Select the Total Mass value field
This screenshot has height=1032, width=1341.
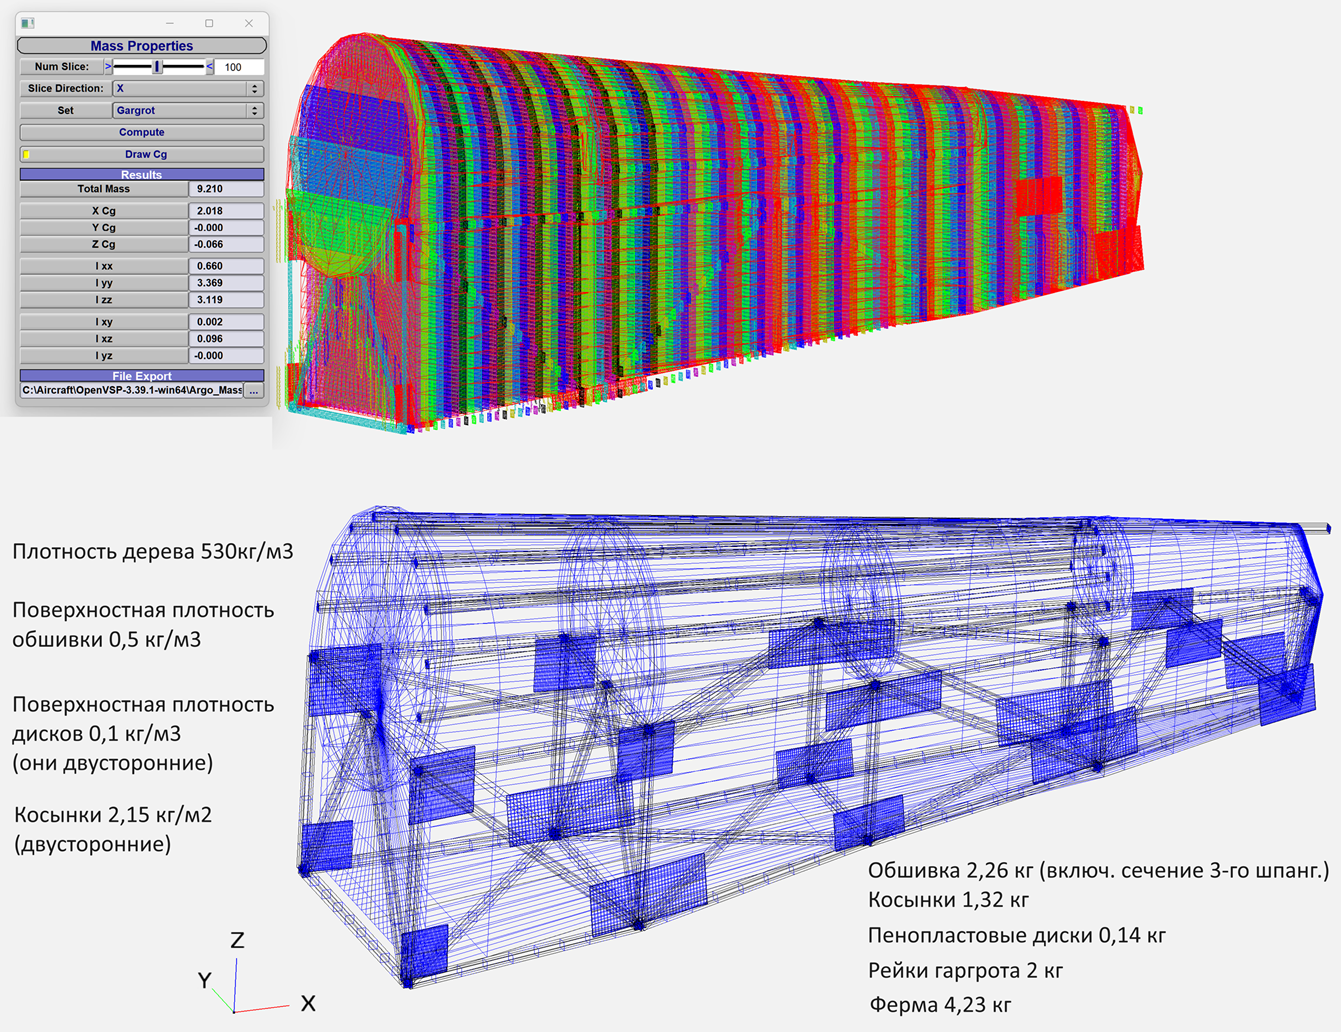(226, 189)
